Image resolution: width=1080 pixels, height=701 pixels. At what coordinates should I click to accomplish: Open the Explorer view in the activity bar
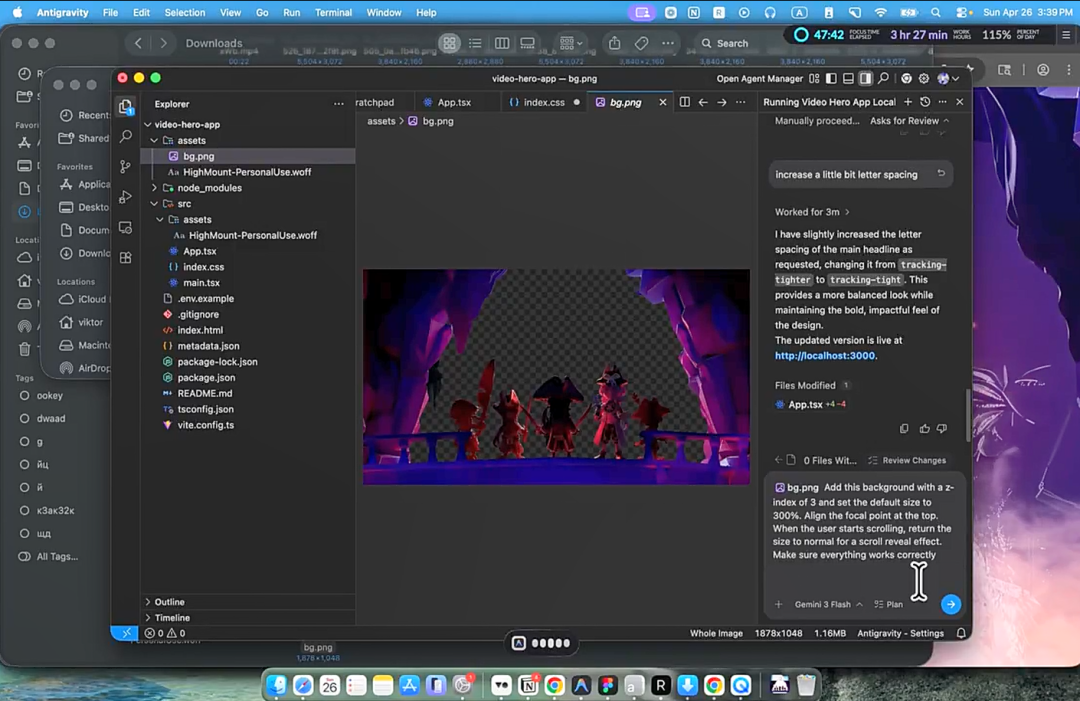[x=125, y=105]
